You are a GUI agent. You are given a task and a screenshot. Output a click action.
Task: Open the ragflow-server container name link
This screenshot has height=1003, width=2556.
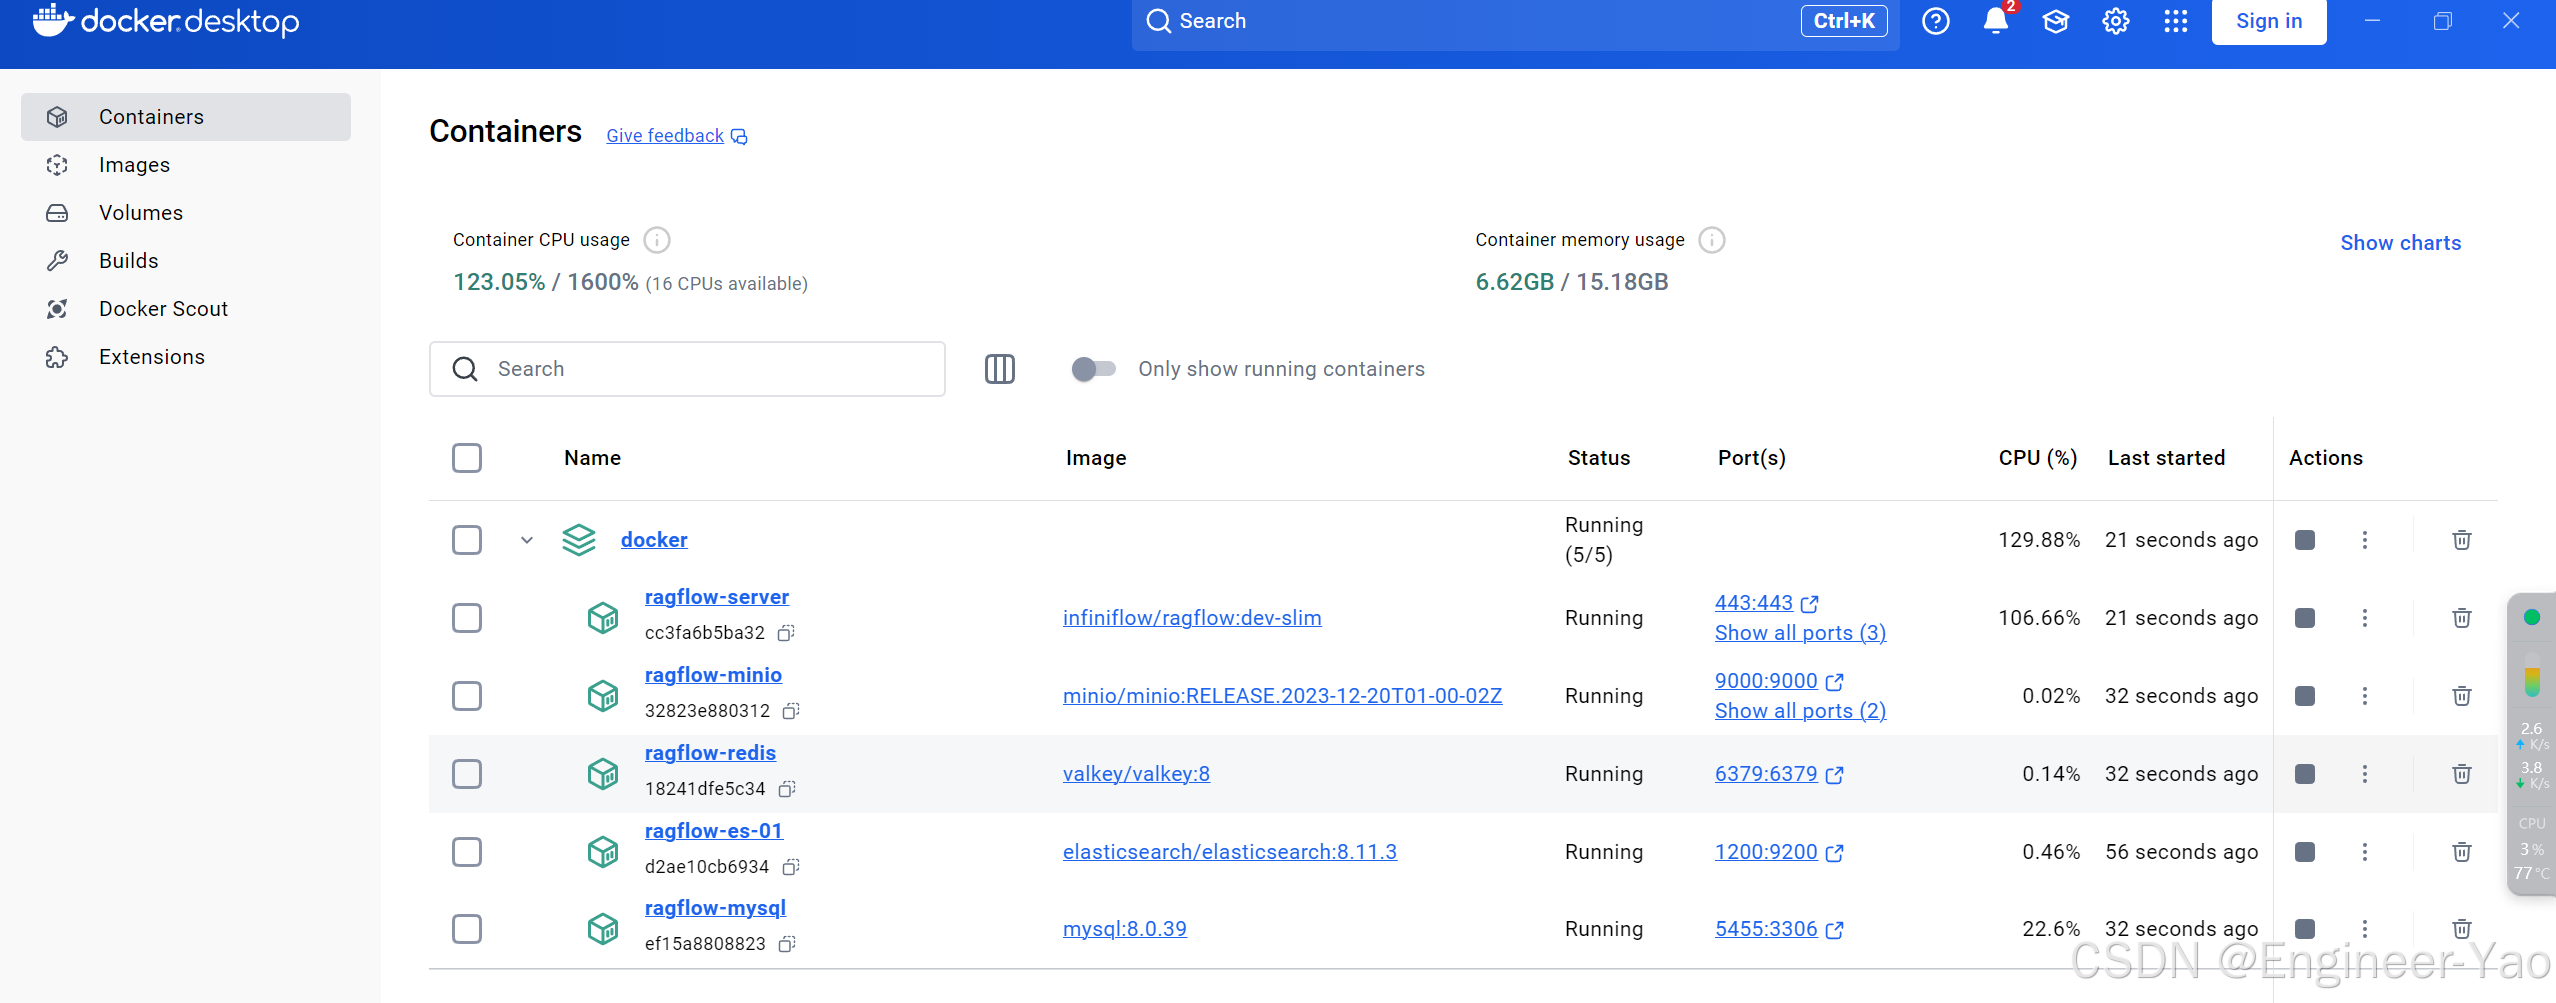[717, 597]
